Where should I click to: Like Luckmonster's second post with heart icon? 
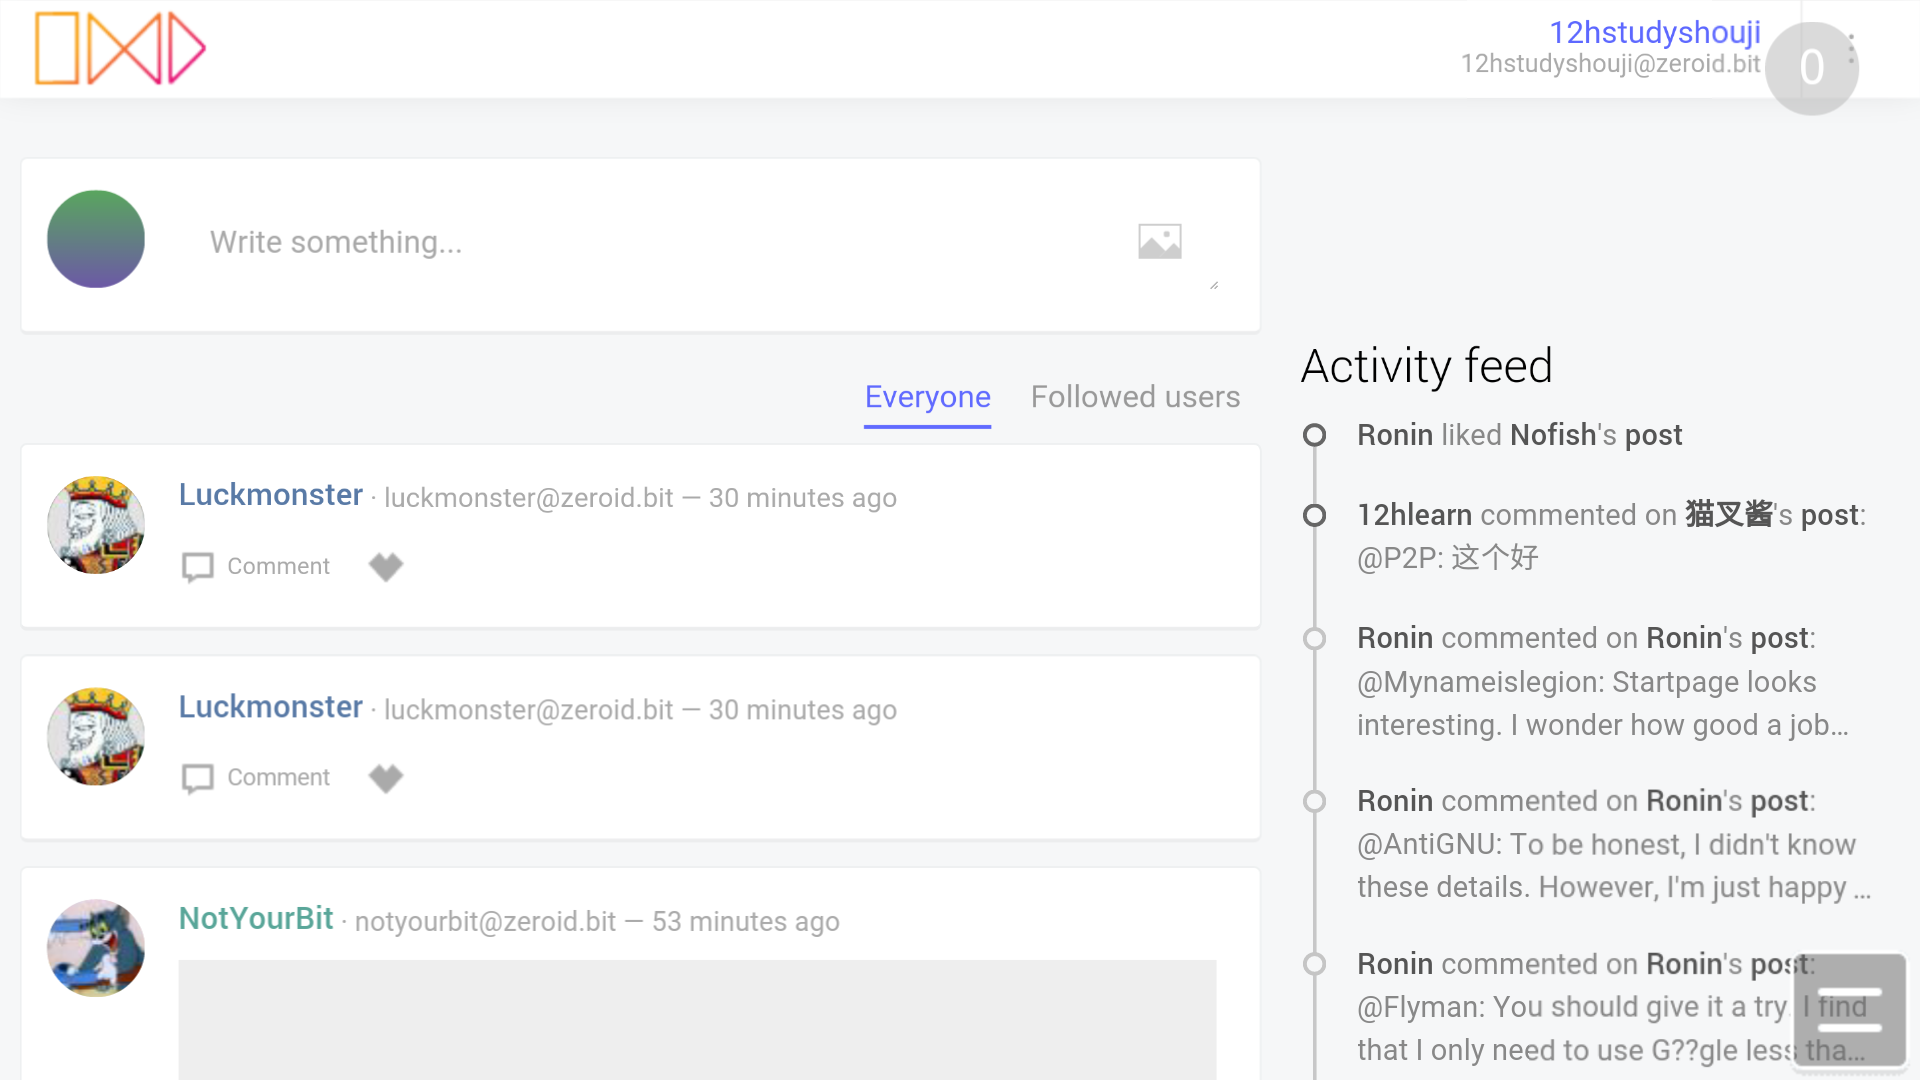(x=385, y=777)
